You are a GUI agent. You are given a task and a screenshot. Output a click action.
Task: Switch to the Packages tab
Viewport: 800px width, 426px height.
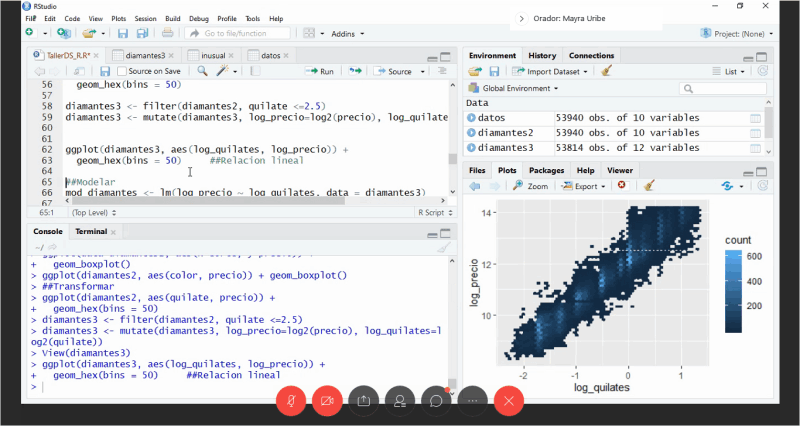coord(546,170)
